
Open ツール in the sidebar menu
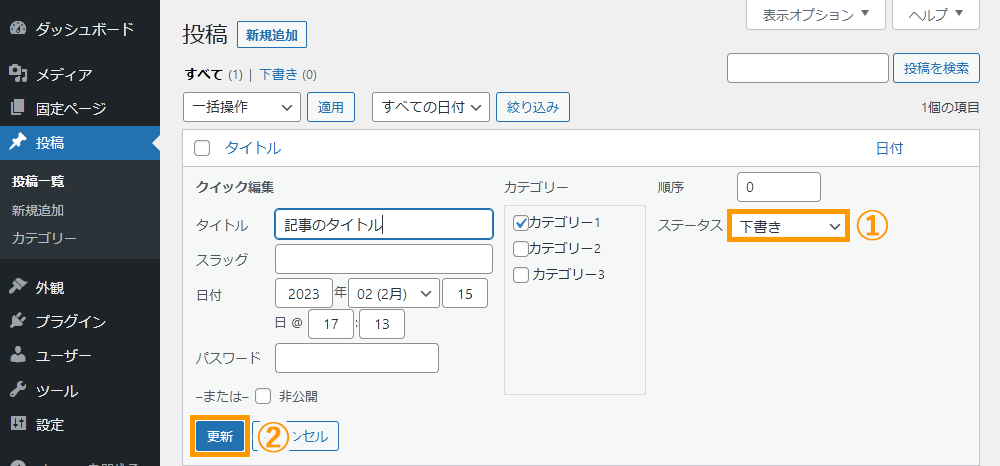(x=57, y=390)
